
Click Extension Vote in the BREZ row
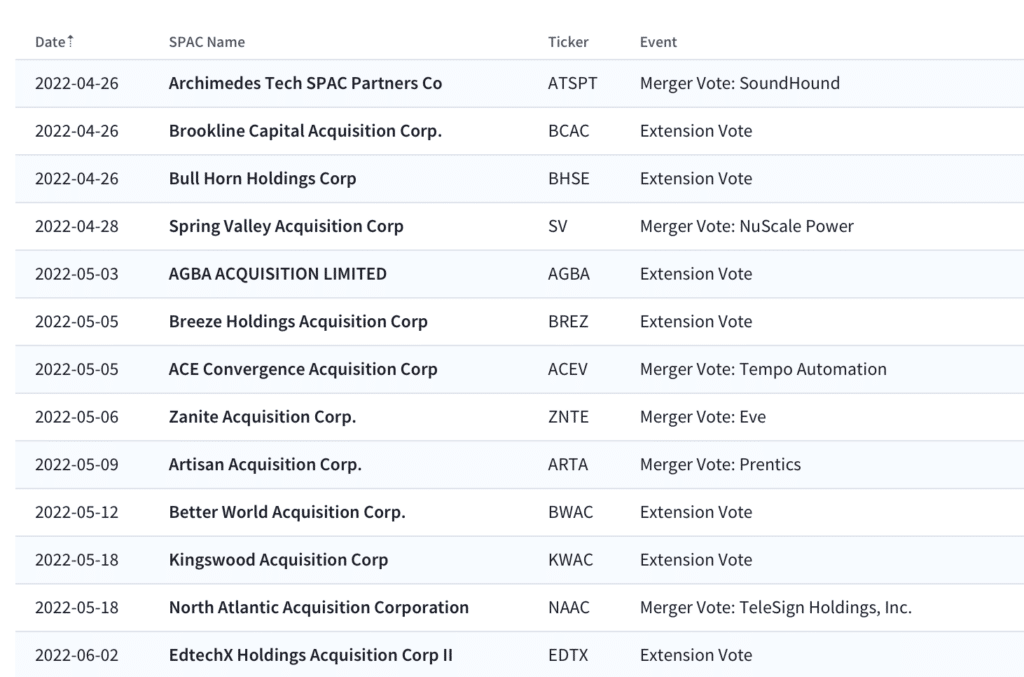pos(696,322)
